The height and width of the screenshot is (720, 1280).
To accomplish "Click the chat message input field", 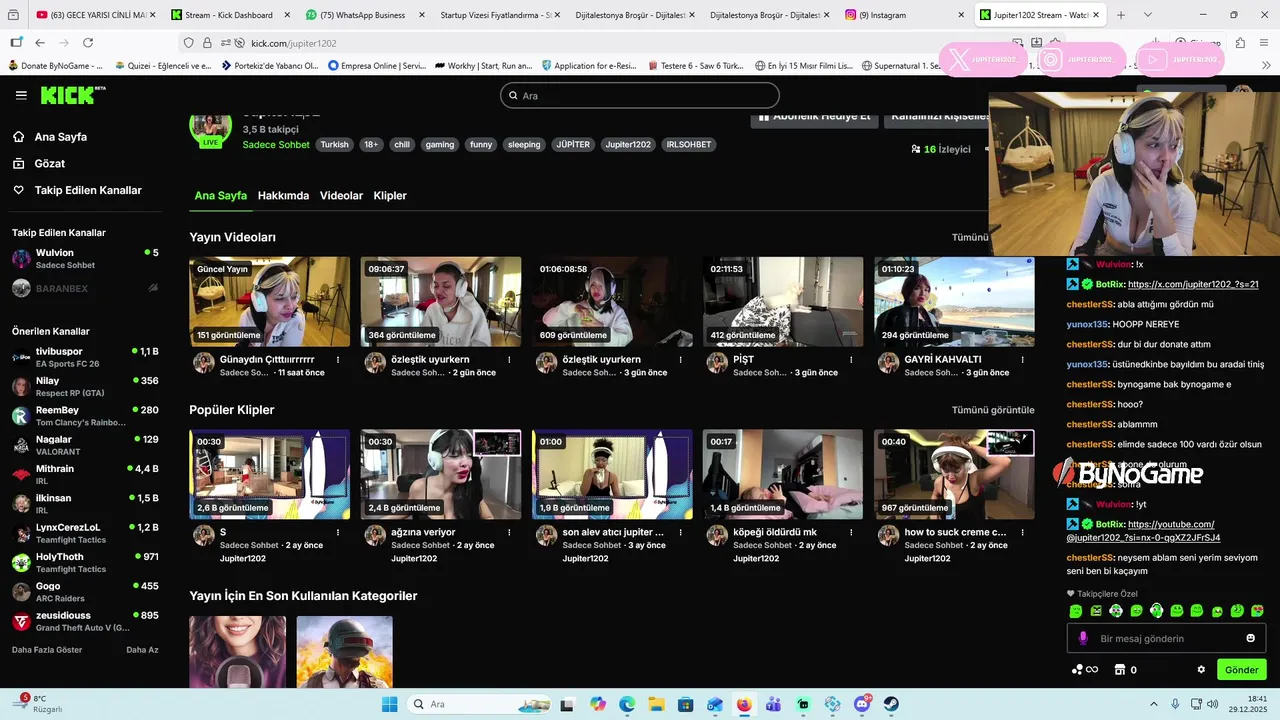I will pos(1166,638).
